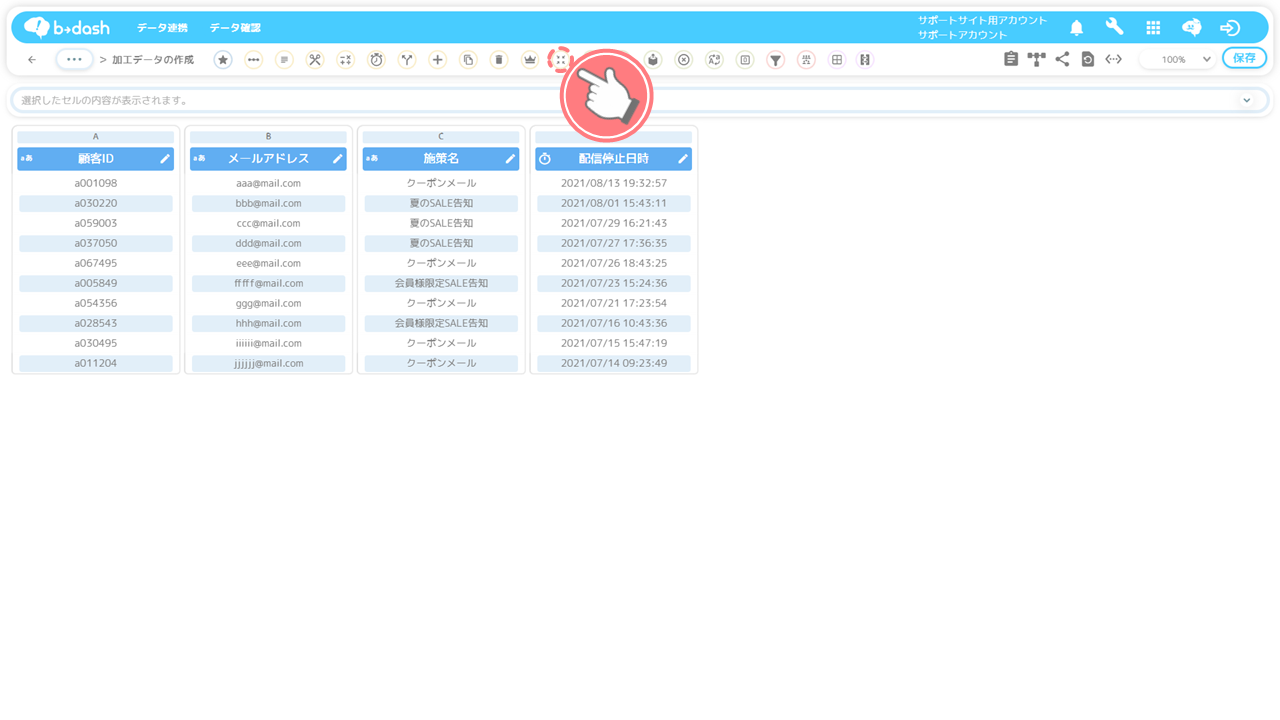
Task: Click the square frame toolbar icon
Action: click(745, 60)
